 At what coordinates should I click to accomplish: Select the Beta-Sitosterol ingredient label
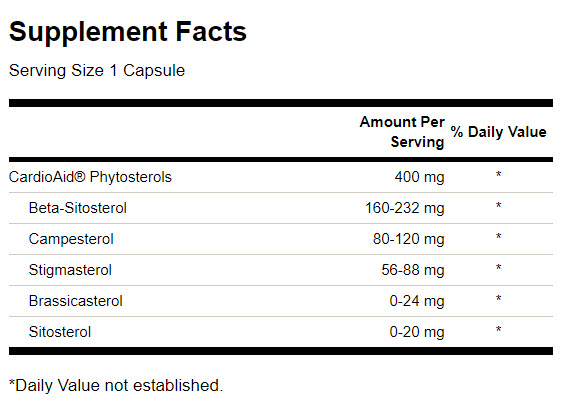tap(78, 208)
